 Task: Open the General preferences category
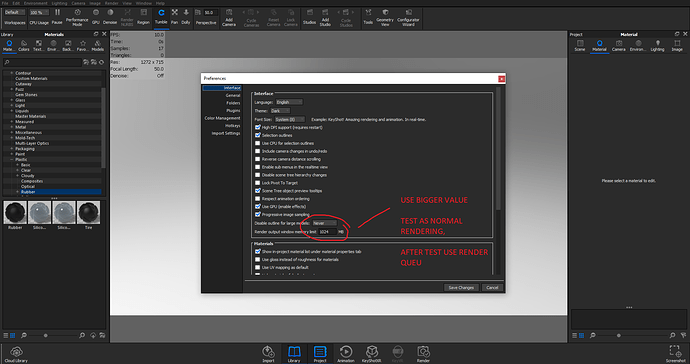(x=233, y=96)
